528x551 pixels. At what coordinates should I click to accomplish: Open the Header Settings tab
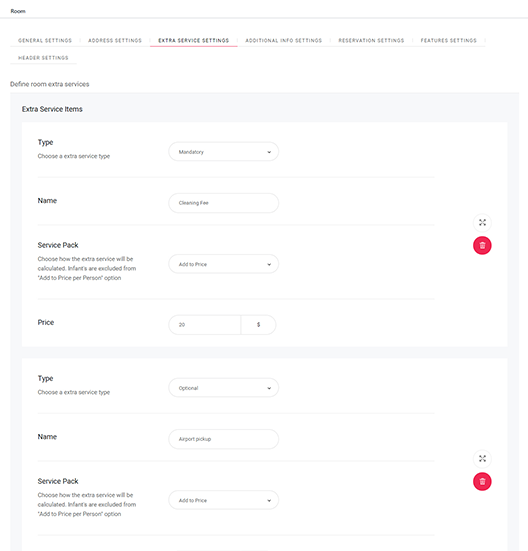43,58
